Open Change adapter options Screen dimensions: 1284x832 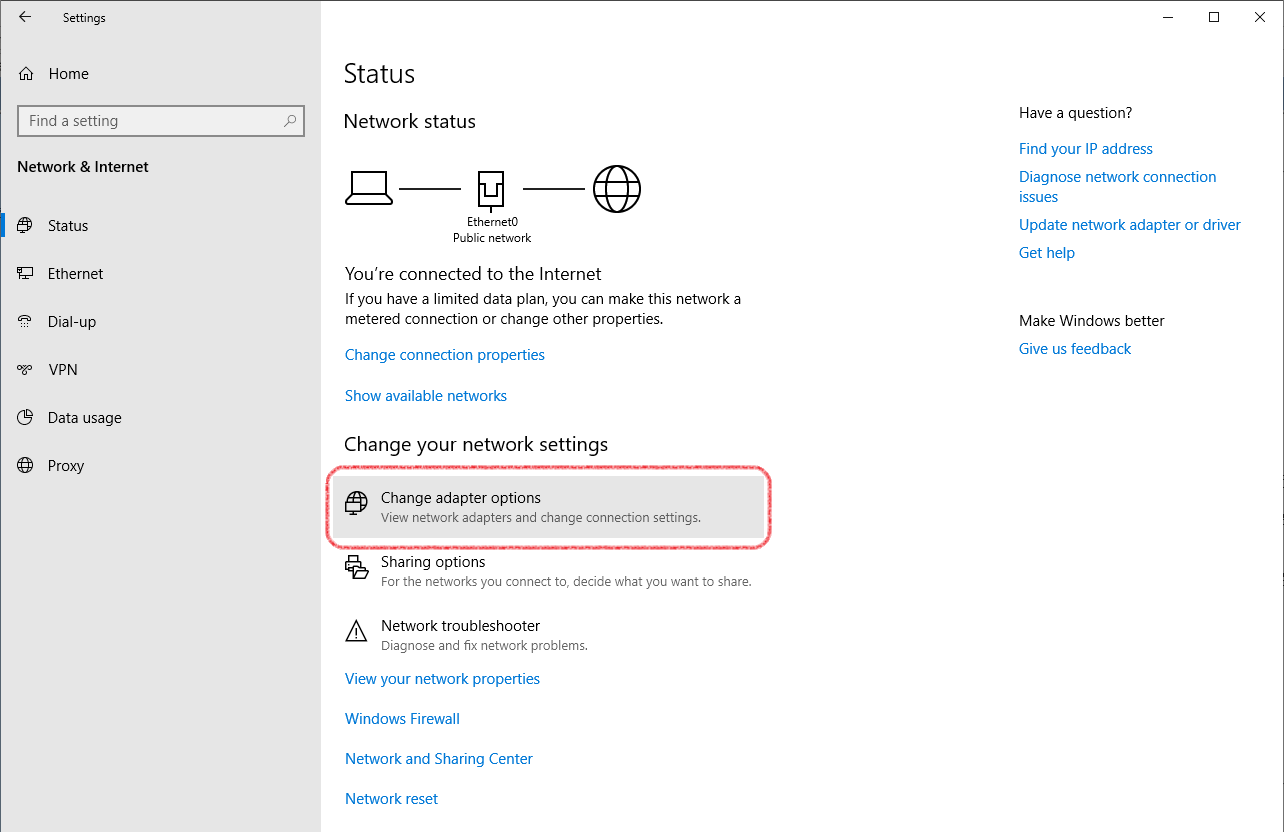click(460, 498)
